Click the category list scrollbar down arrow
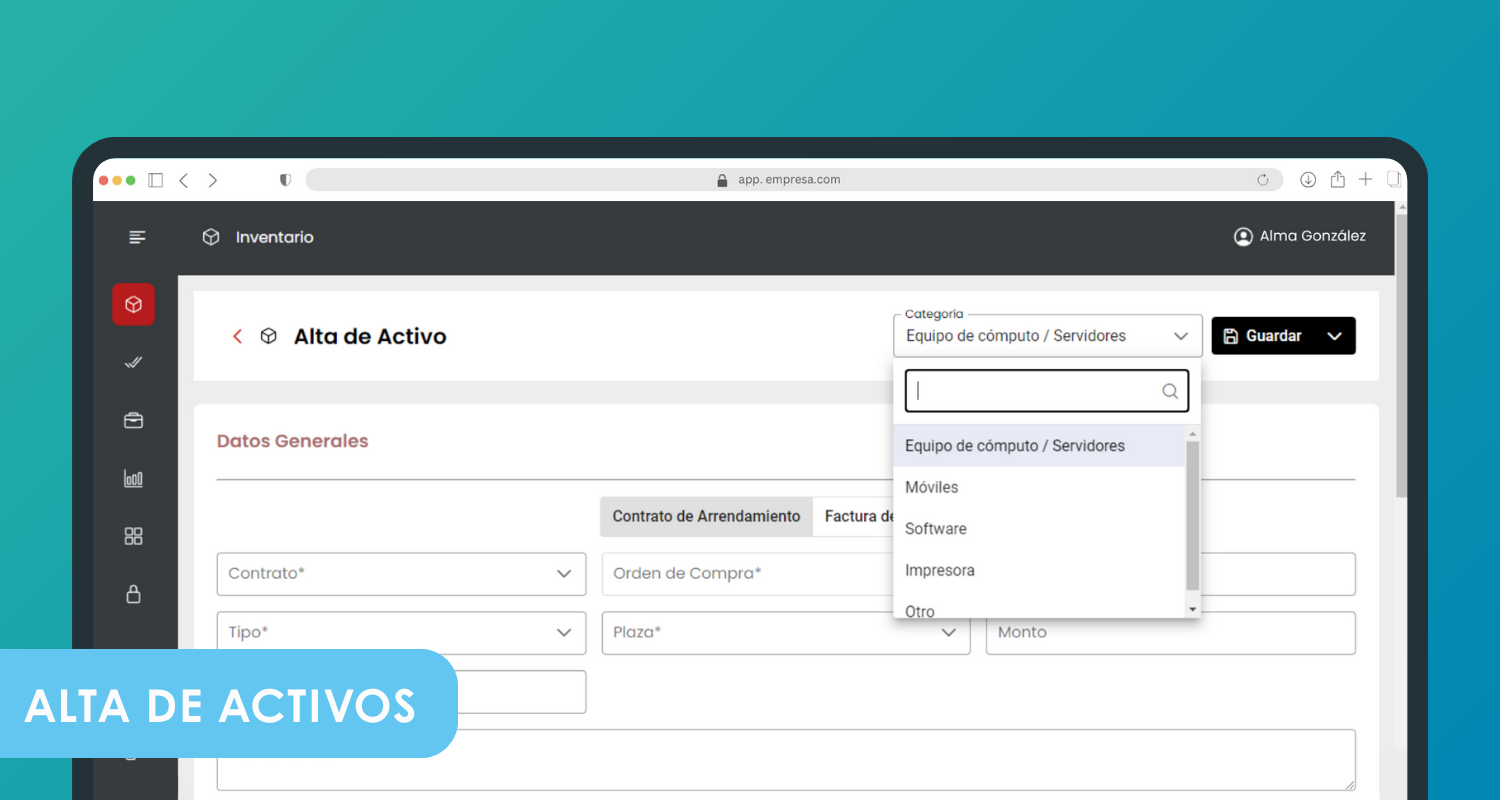 pos(1192,609)
